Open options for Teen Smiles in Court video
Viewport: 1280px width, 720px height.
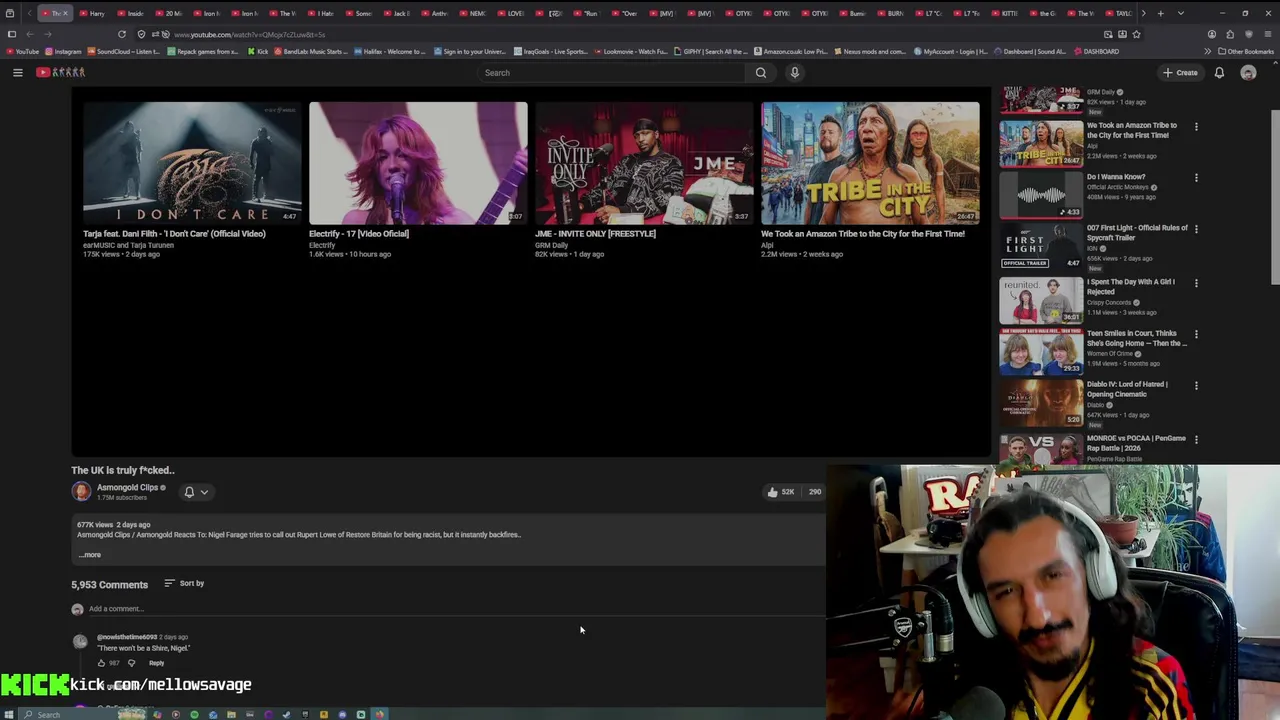tap(1196, 335)
